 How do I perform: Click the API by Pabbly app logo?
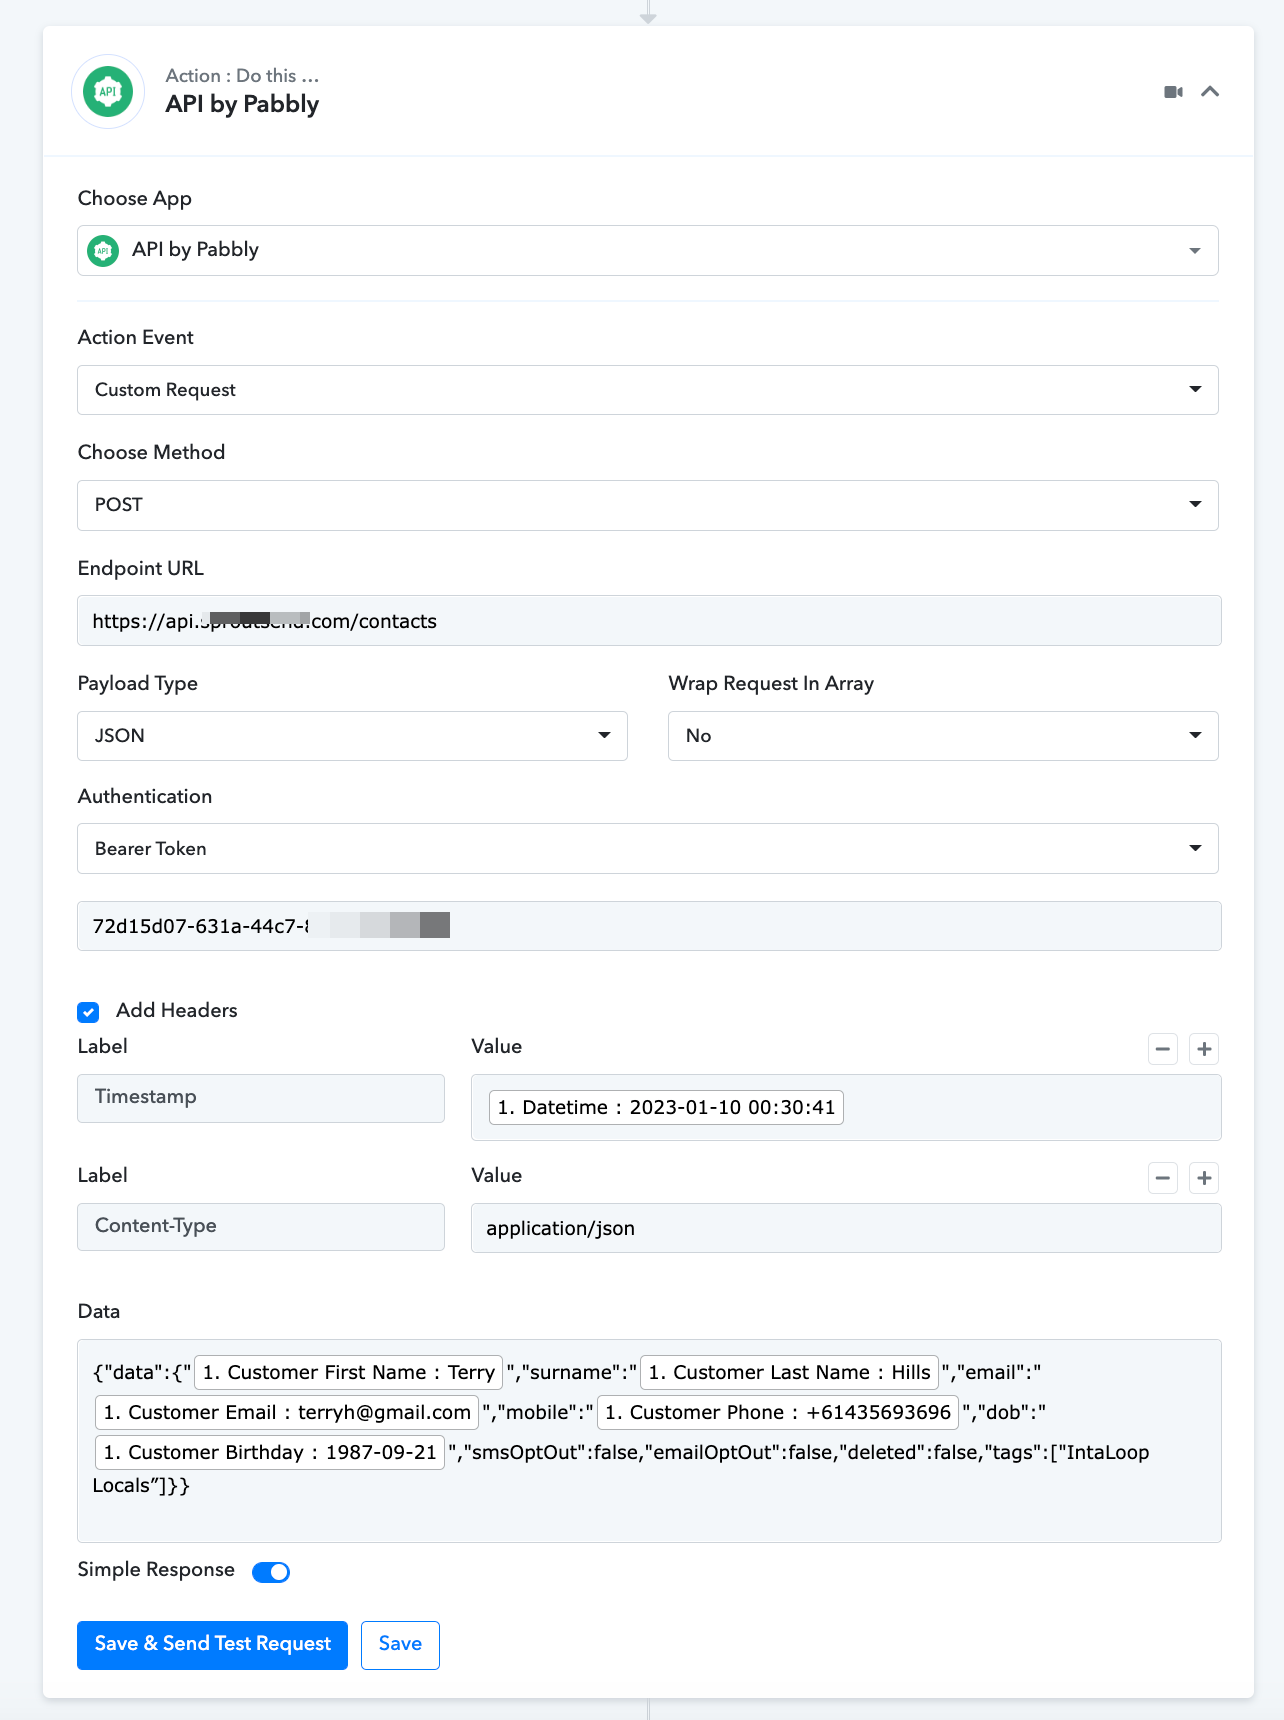coord(108,92)
